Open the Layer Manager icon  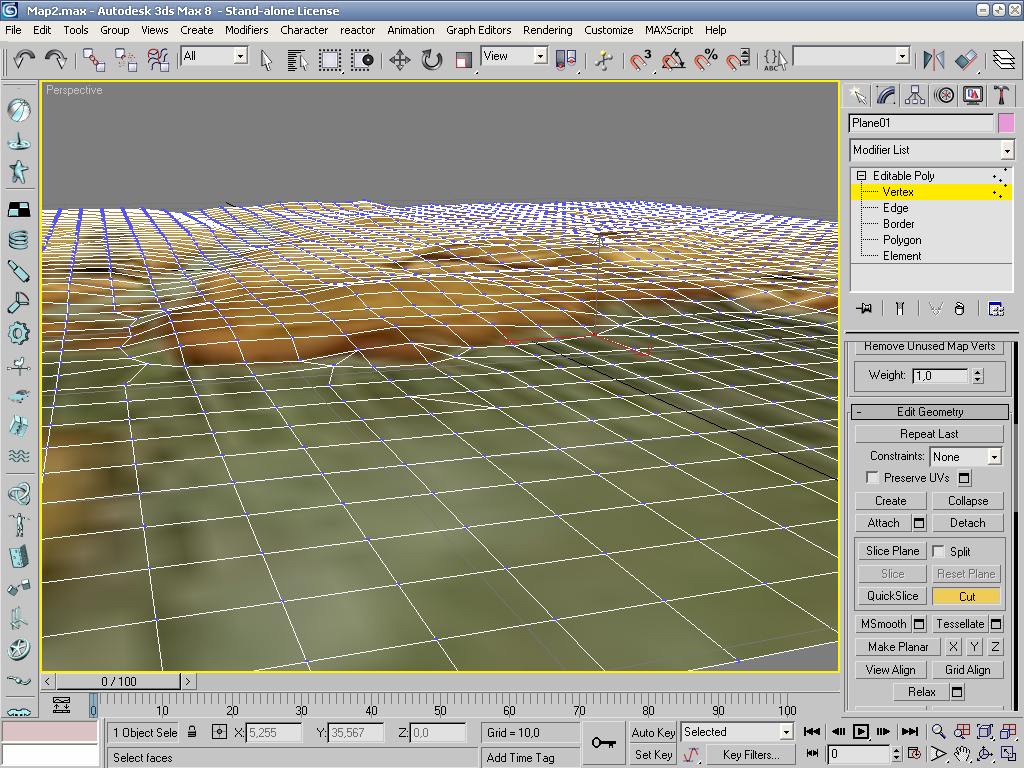[1004, 60]
